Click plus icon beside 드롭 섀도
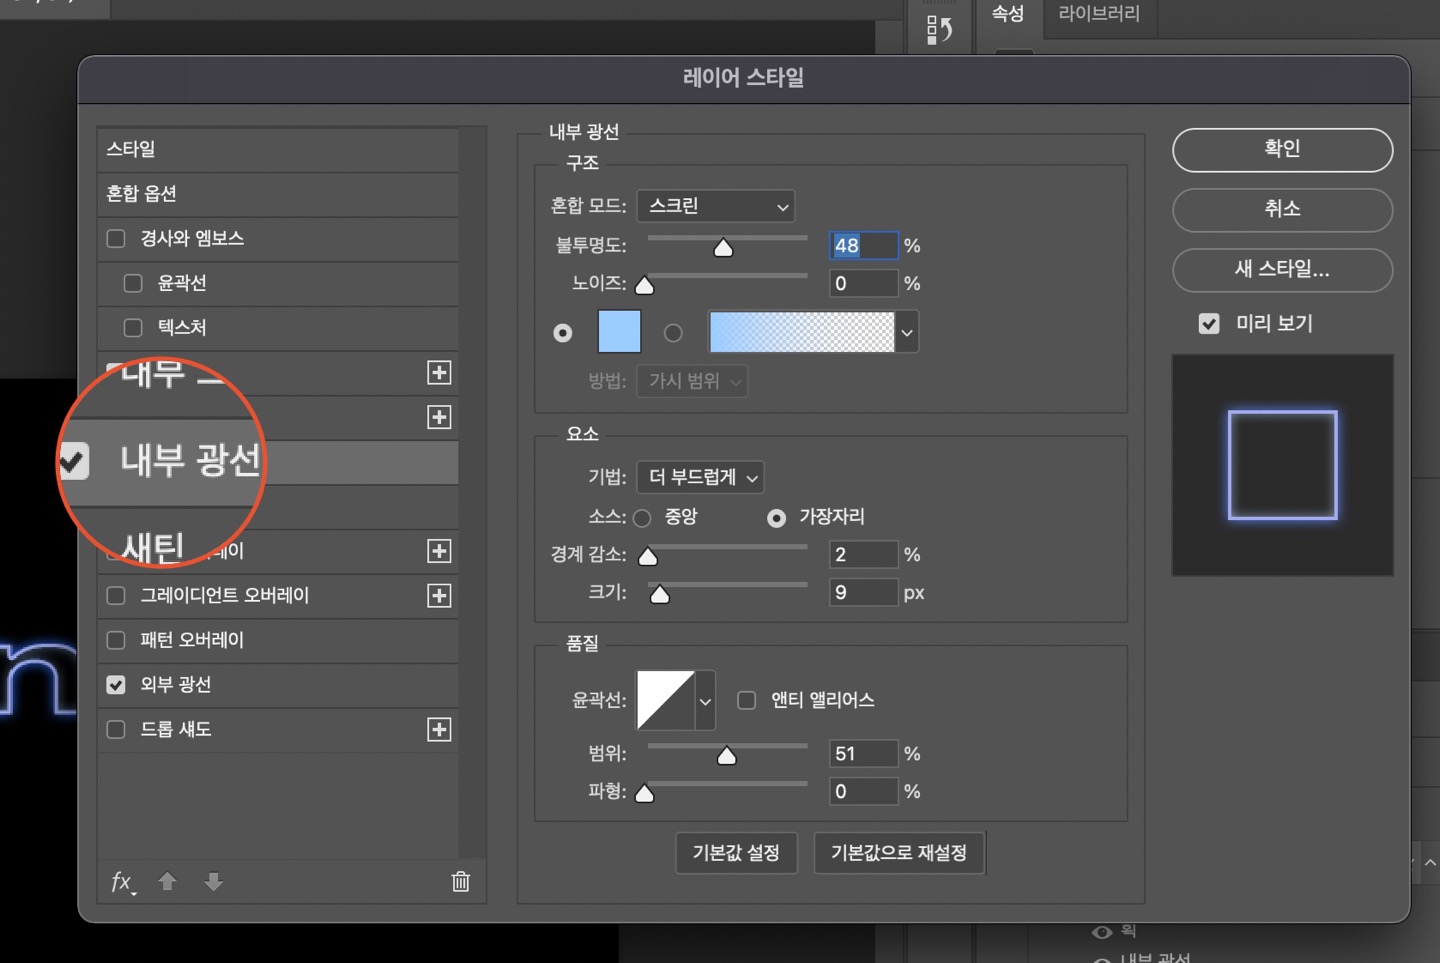This screenshot has width=1440, height=963. [x=439, y=730]
